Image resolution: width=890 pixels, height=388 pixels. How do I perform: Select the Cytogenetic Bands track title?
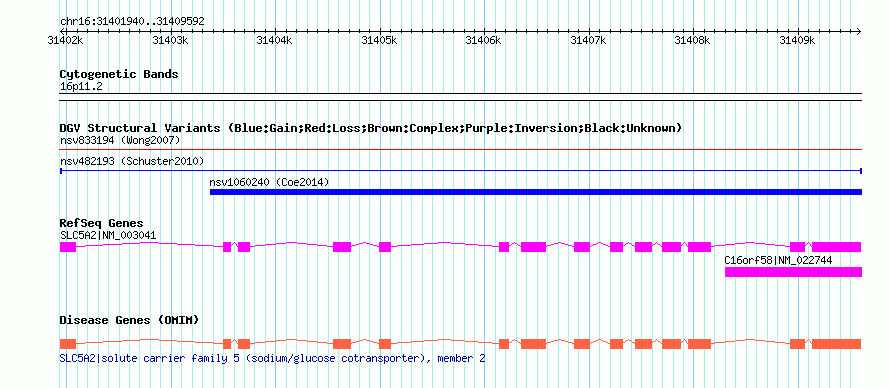[119, 74]
